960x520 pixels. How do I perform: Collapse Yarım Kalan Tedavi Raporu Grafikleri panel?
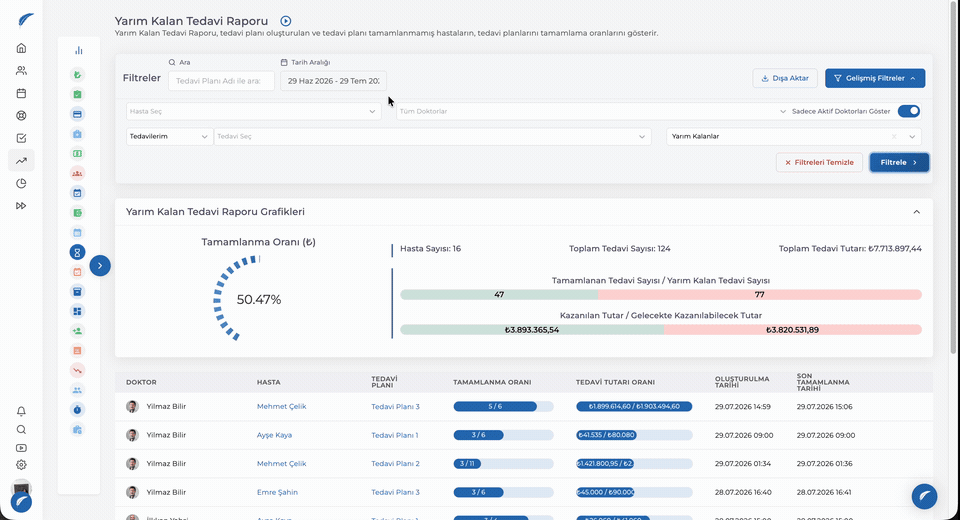[x=917, y=212]
